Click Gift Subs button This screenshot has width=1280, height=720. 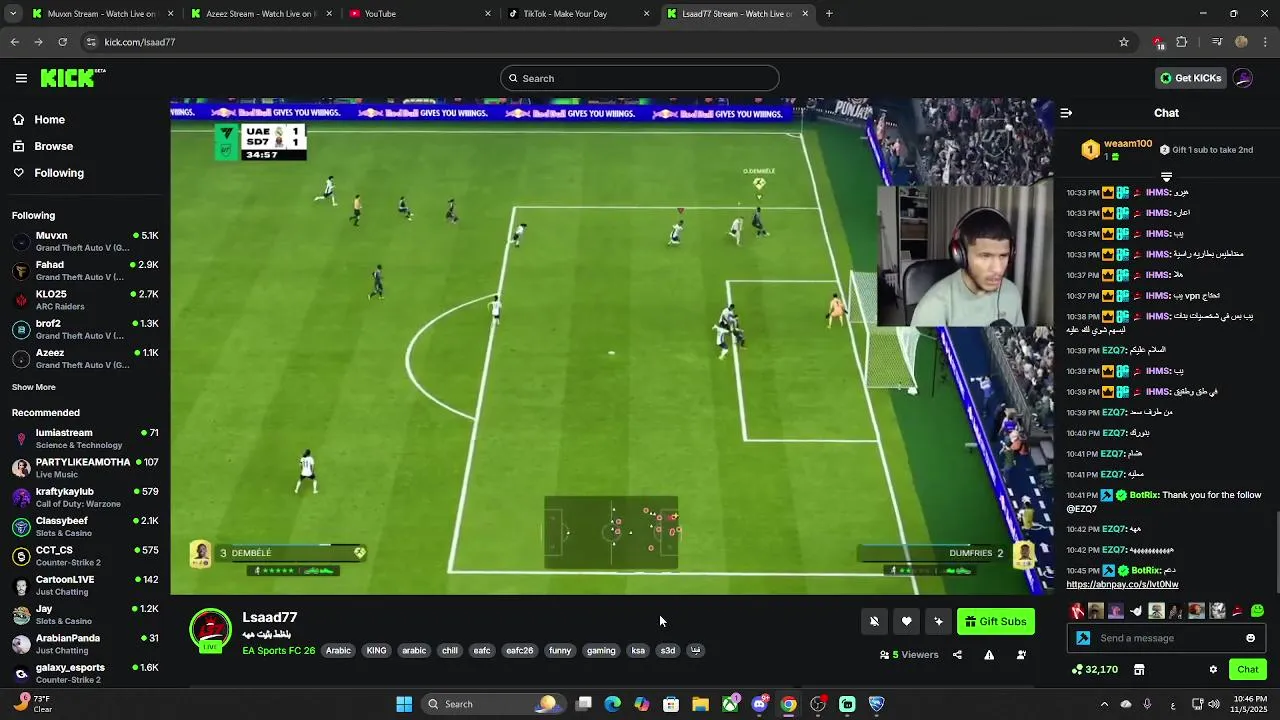(x=995, y=621)
